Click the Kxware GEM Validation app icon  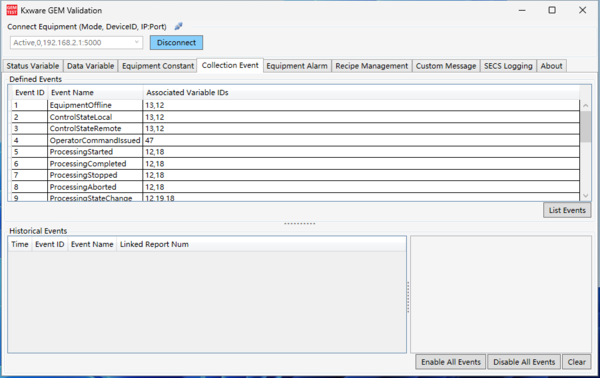point(12,10)
